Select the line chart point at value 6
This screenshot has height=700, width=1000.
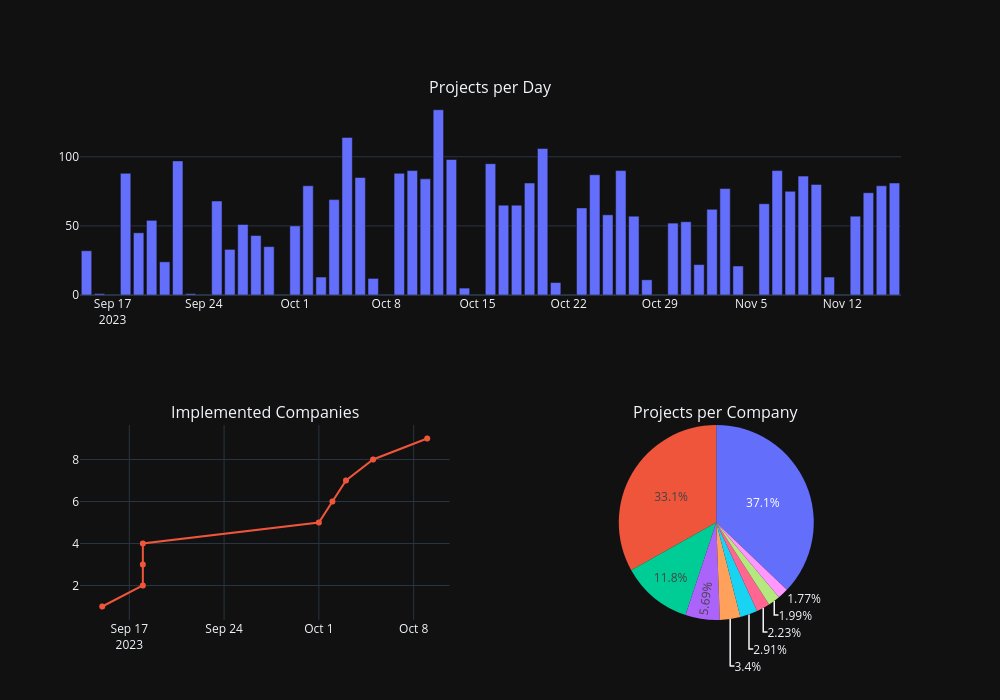(x=332, y=501)
